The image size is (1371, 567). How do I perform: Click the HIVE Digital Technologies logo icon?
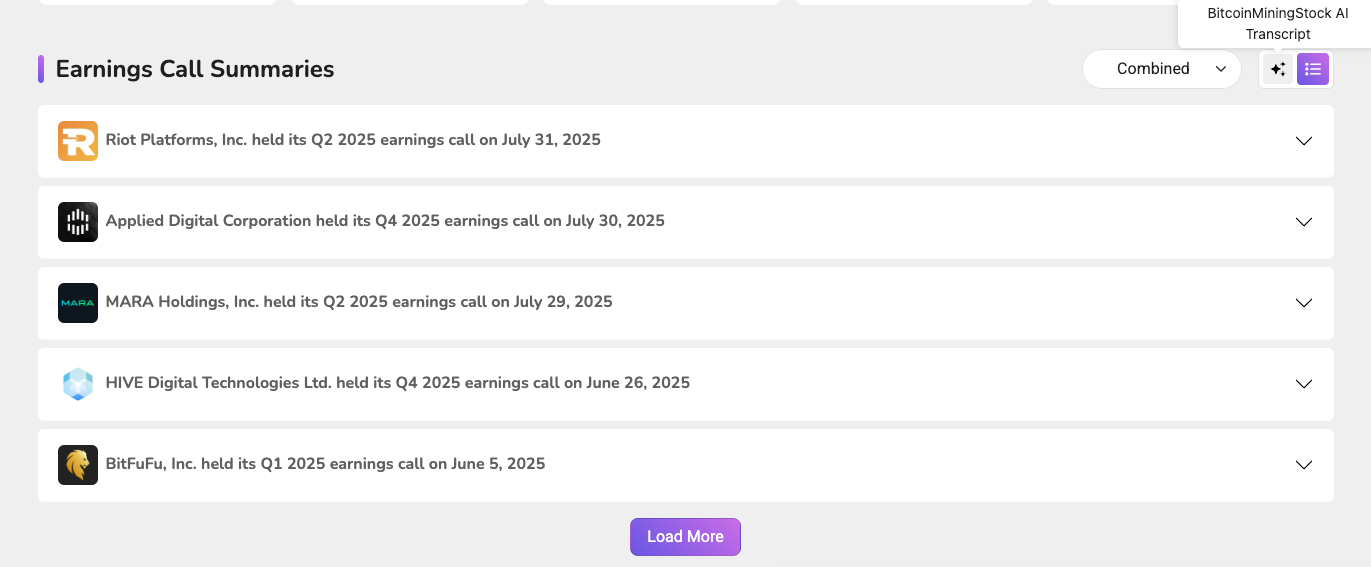[78, 384]
